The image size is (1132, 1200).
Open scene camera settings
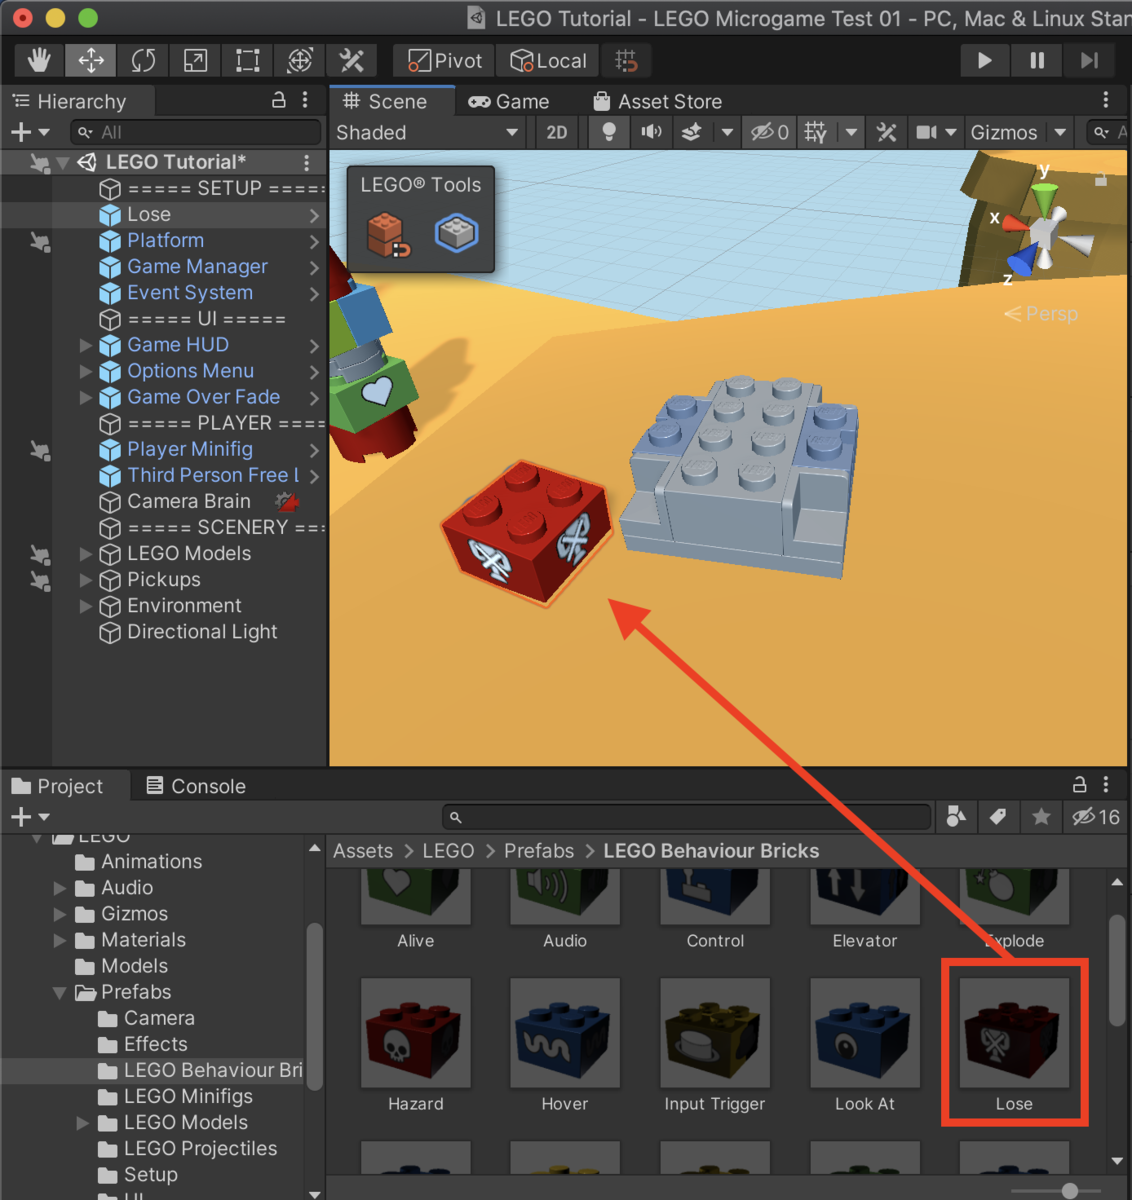(x=928, y=132)
